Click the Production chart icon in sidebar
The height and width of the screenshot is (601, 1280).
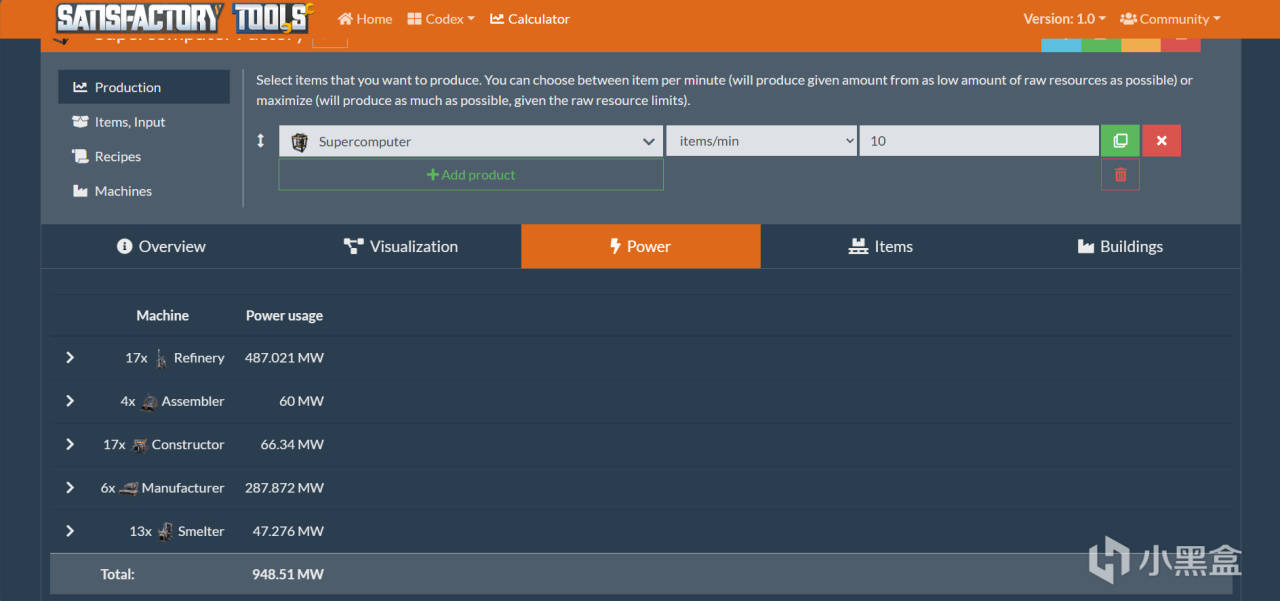(x=80, y=87)
